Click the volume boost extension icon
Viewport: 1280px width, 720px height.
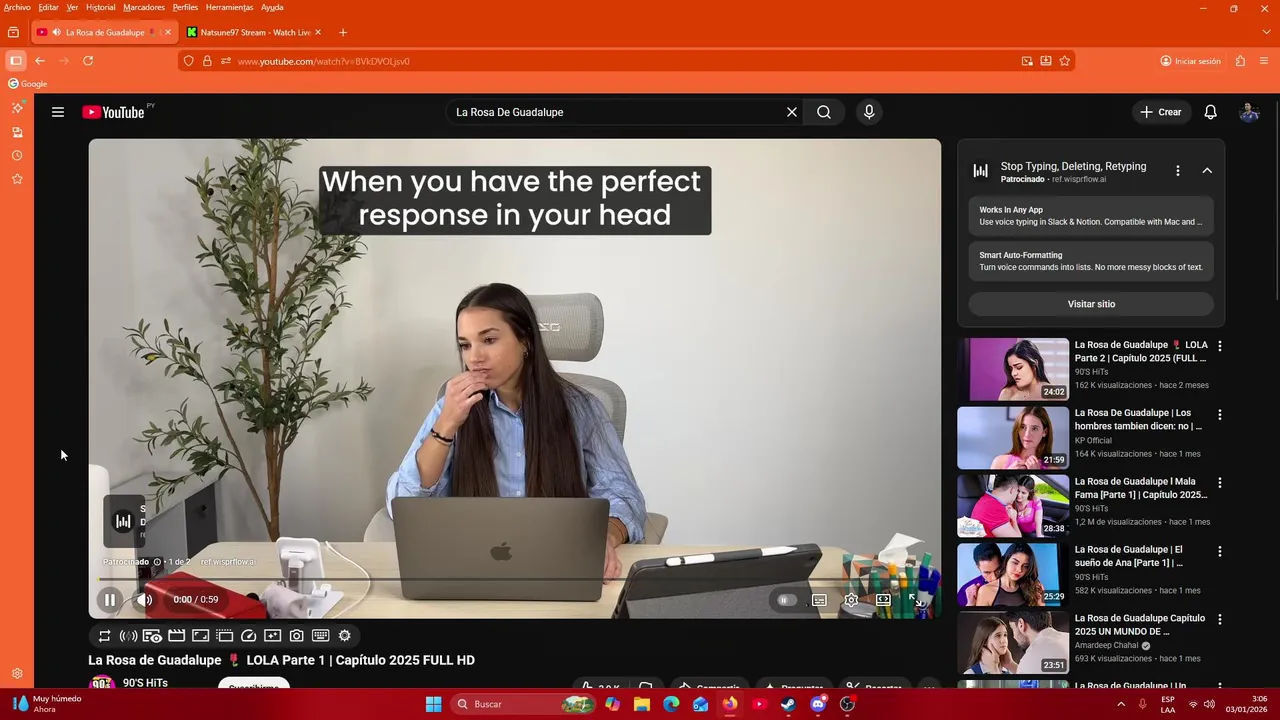pyautogui.click(x=128, y=636)
